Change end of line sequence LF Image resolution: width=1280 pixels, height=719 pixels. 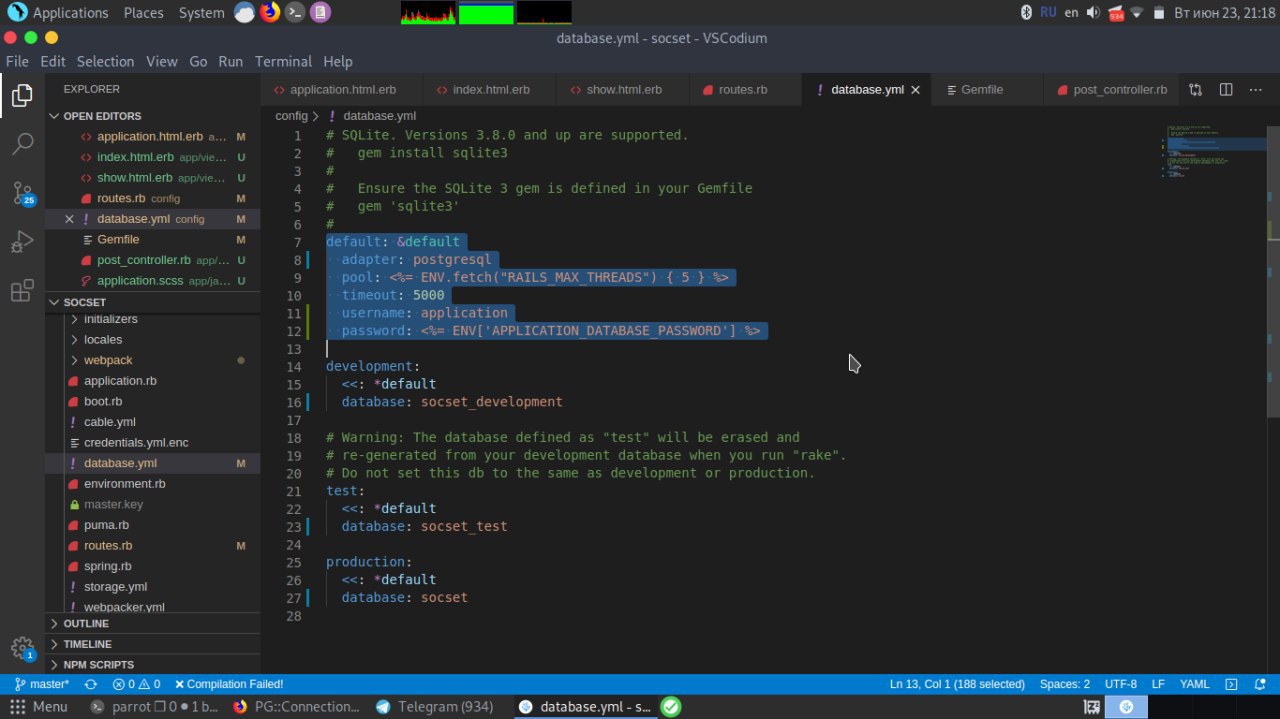tap(1158, 684)
